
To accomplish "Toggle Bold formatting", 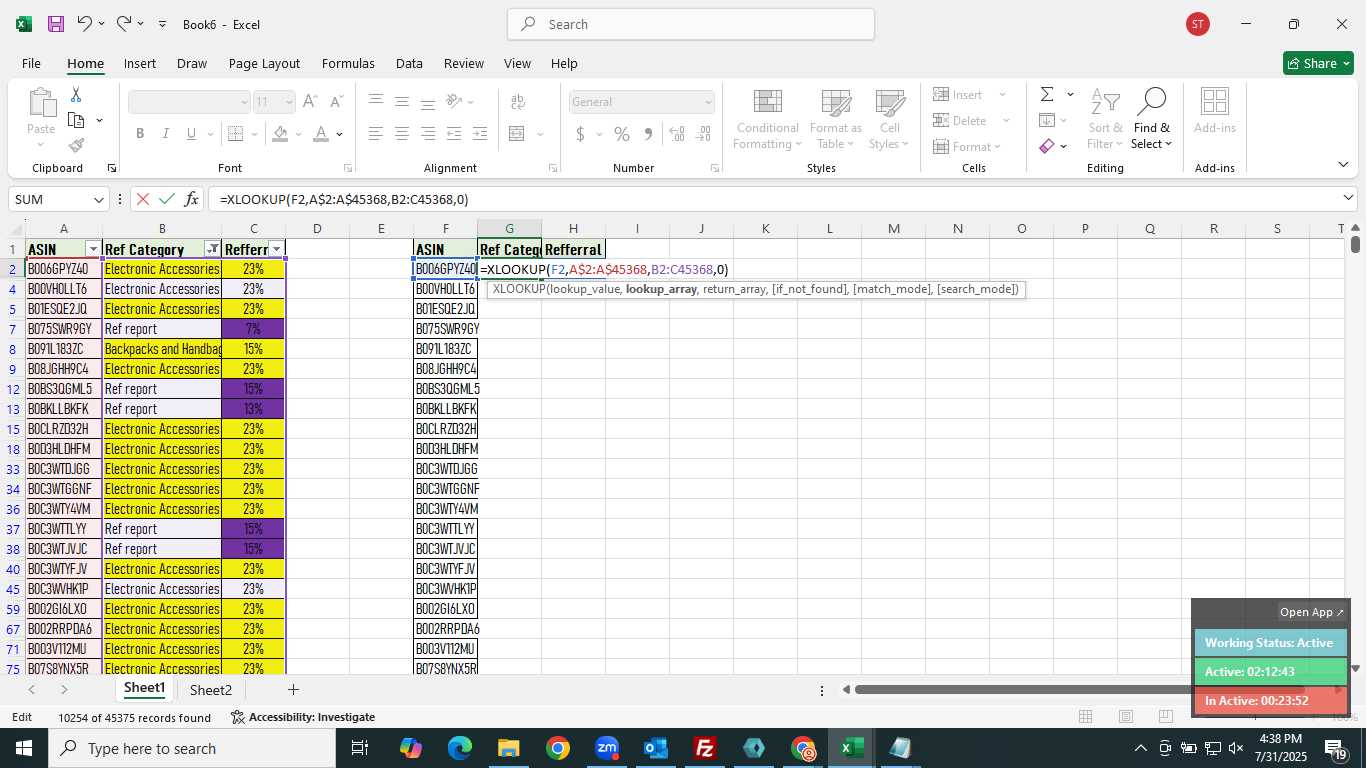I will [x=140, y=134].
